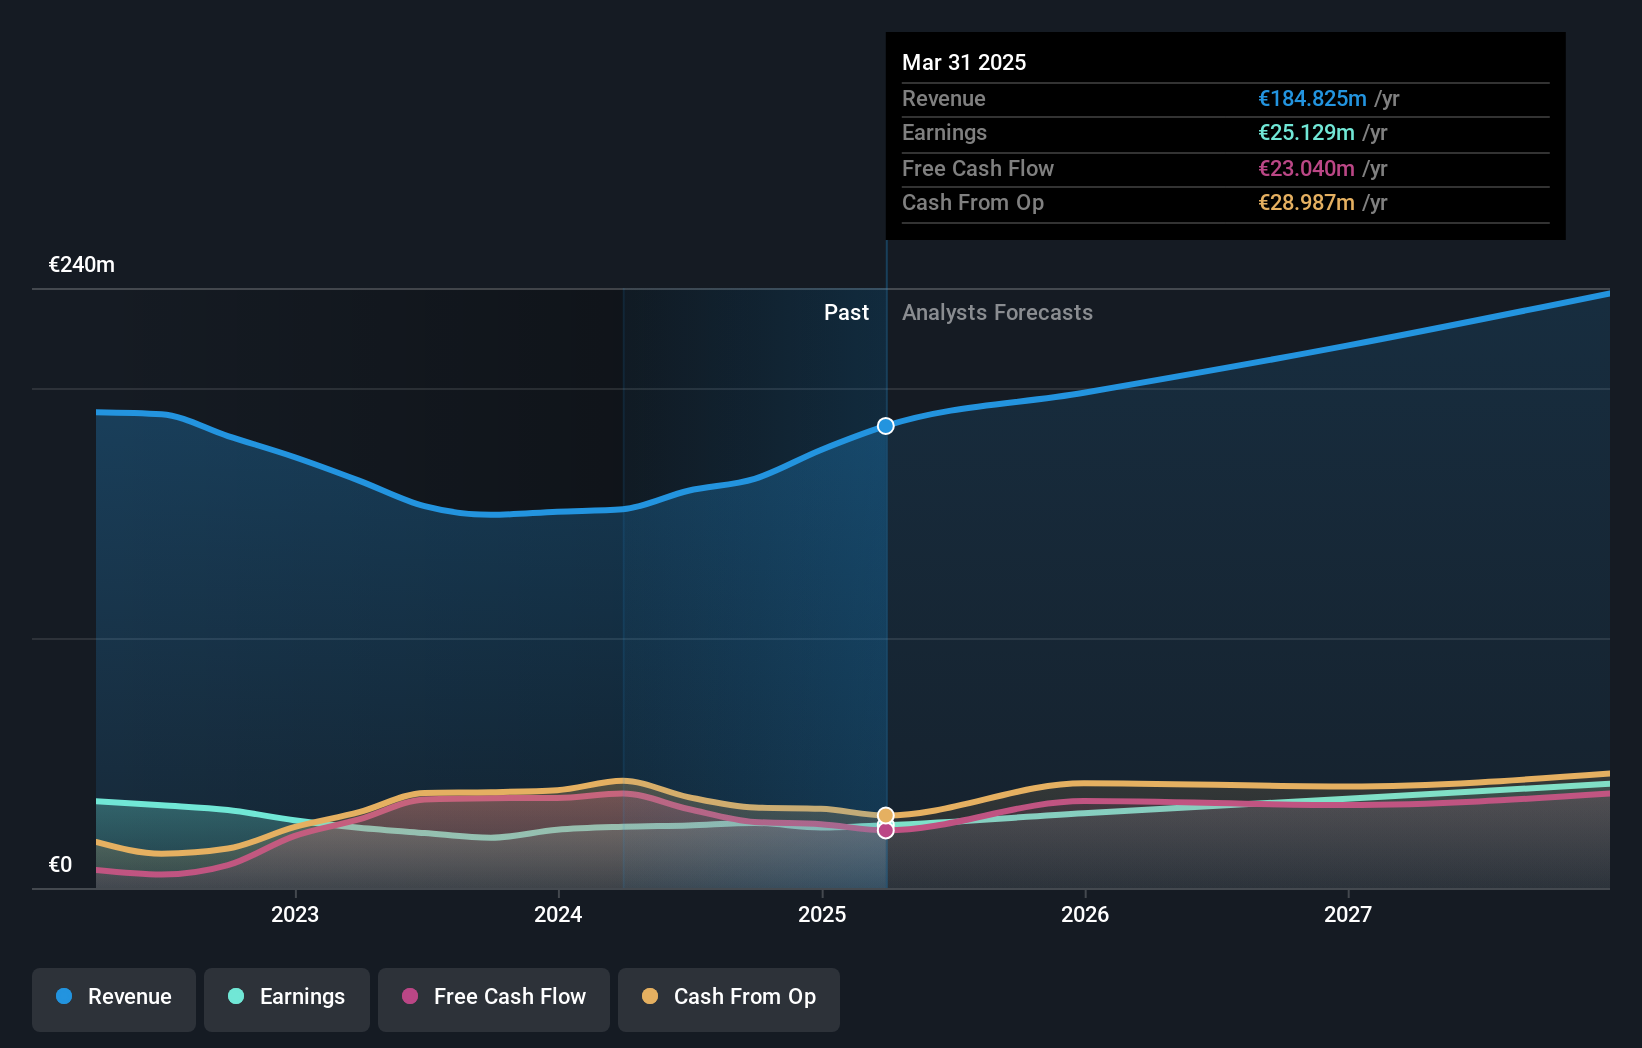The image size is (1642, 1048).
Task: Click the Cash From Op label in tooltip
Action: [973, 203]
